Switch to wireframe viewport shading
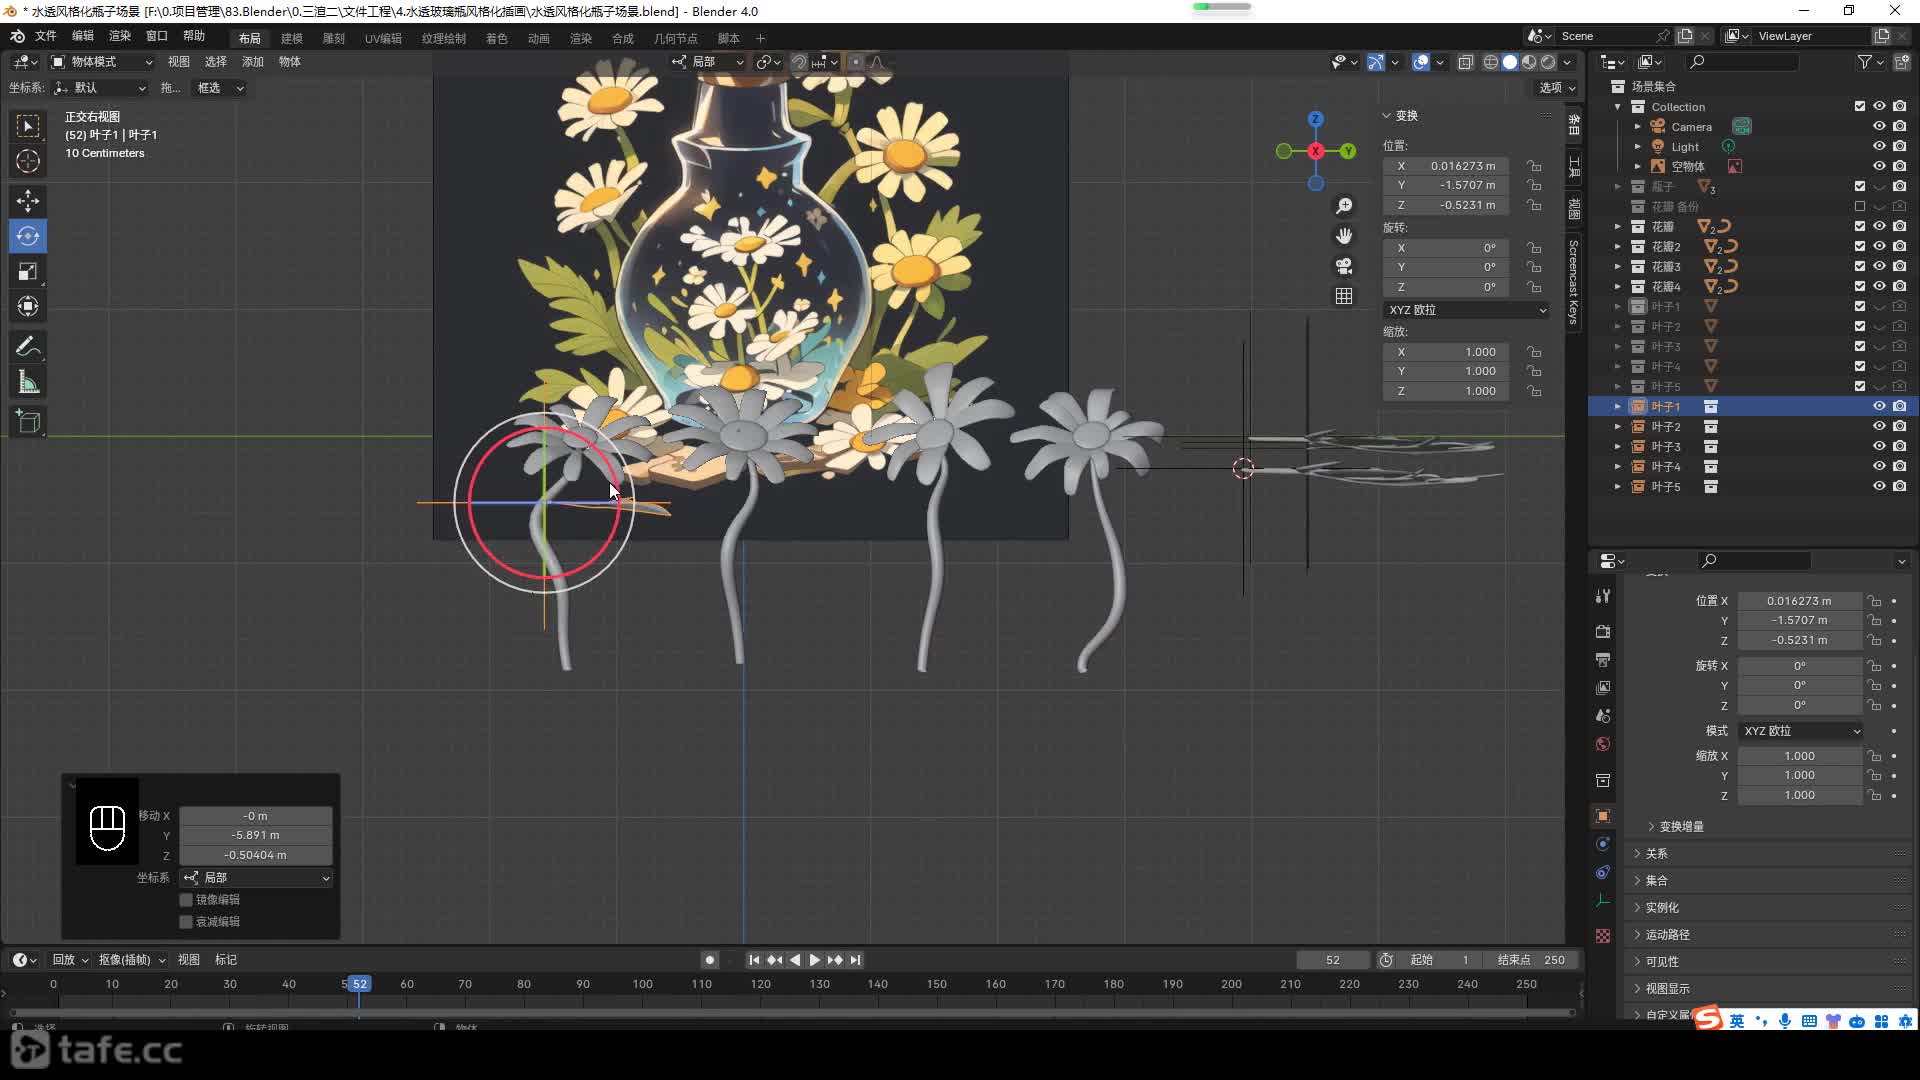 click(1491, 62)
